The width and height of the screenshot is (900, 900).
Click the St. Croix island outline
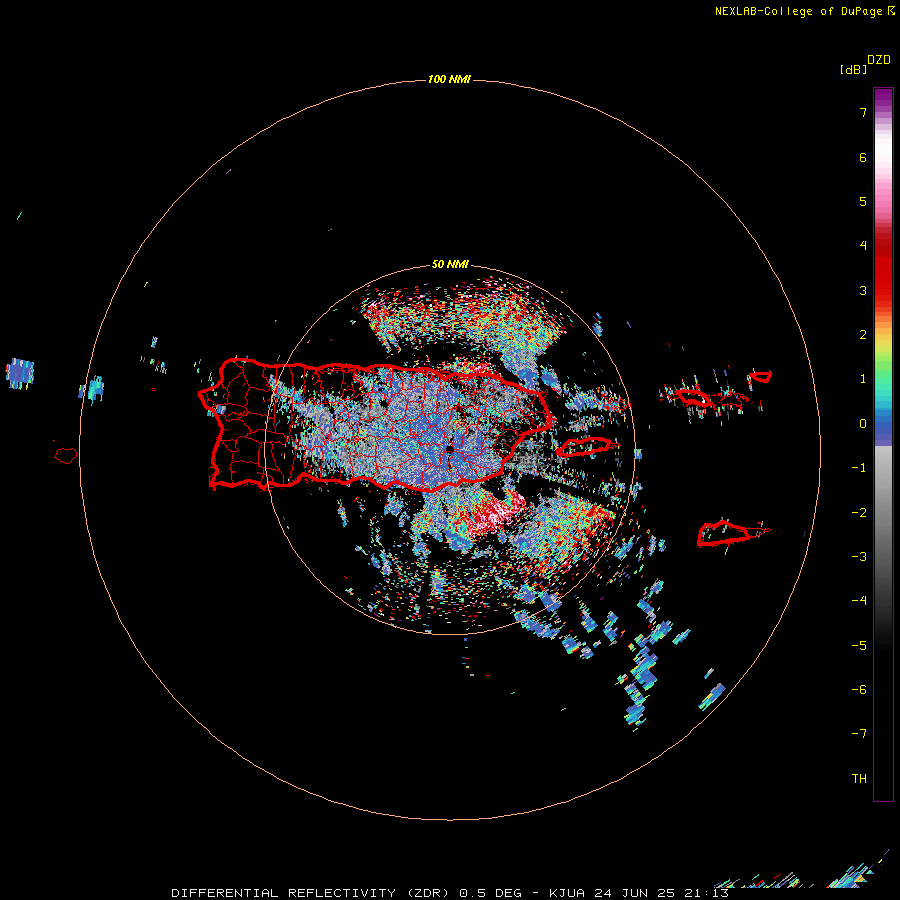tap(726, 534)
